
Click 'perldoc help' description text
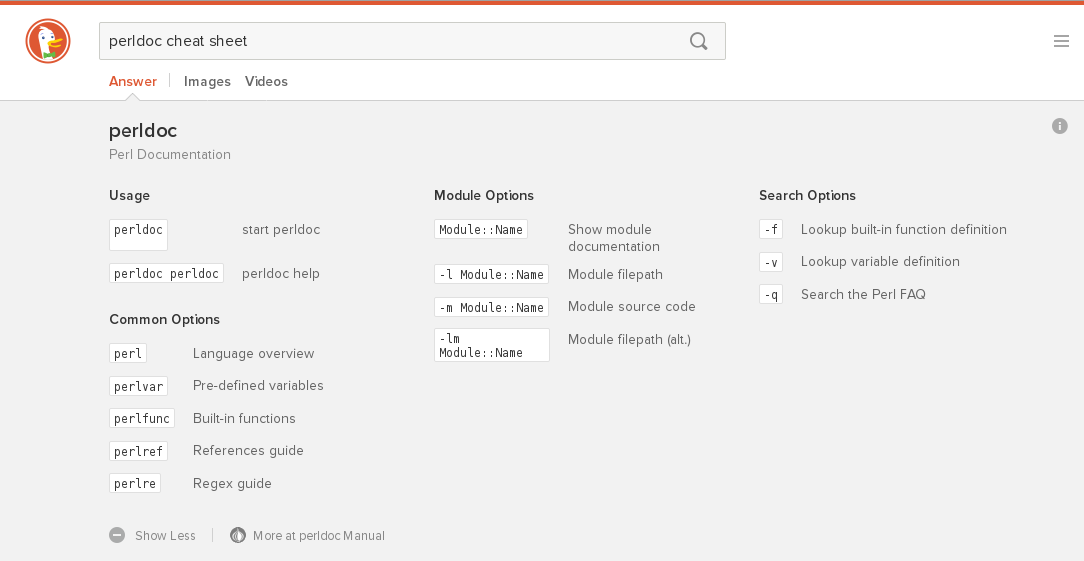click(x=281, y=273)
